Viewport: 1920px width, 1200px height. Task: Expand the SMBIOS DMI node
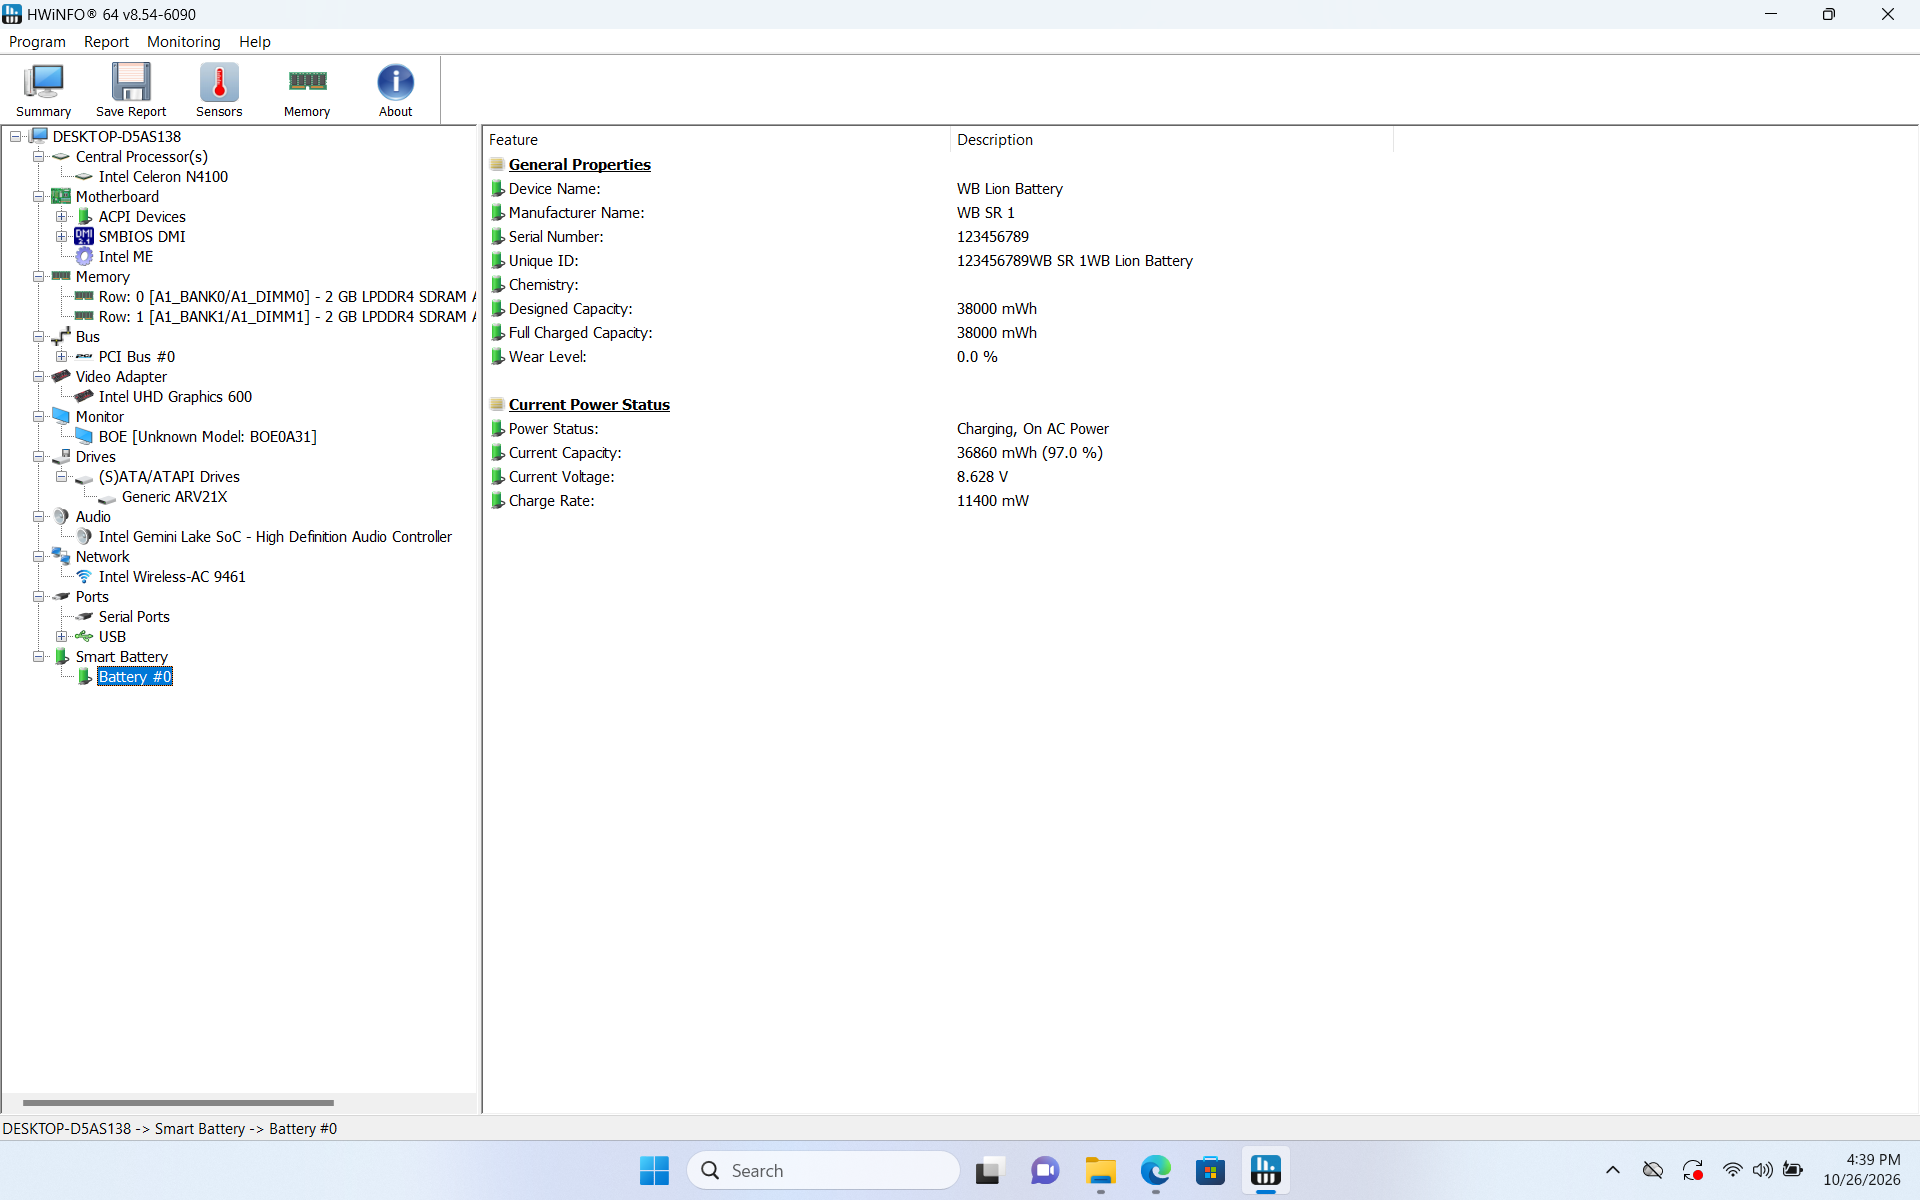point(62,237)
